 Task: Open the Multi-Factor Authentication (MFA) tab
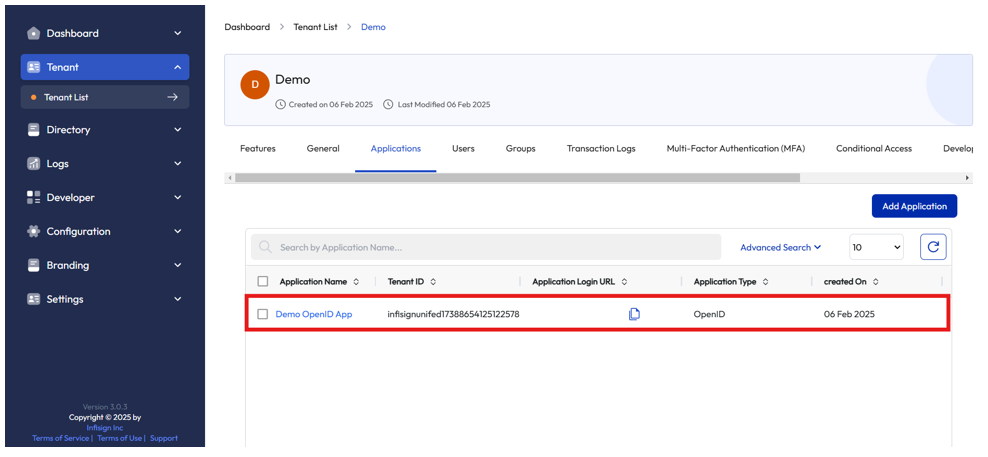735,149
